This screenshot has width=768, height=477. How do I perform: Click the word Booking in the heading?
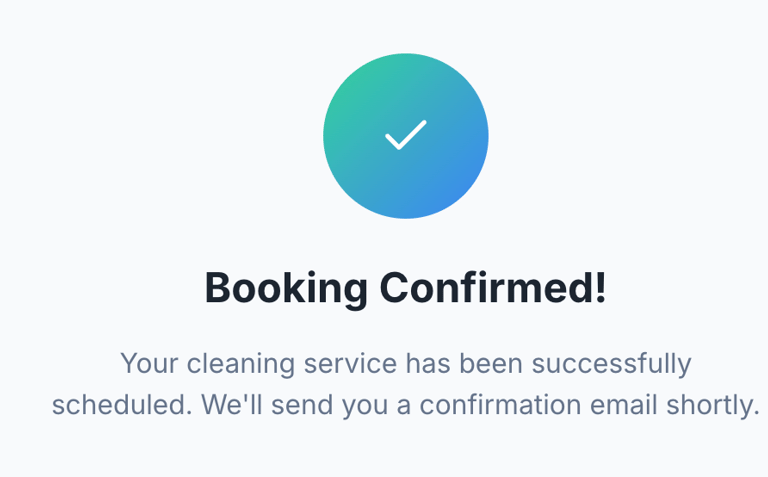286,288
